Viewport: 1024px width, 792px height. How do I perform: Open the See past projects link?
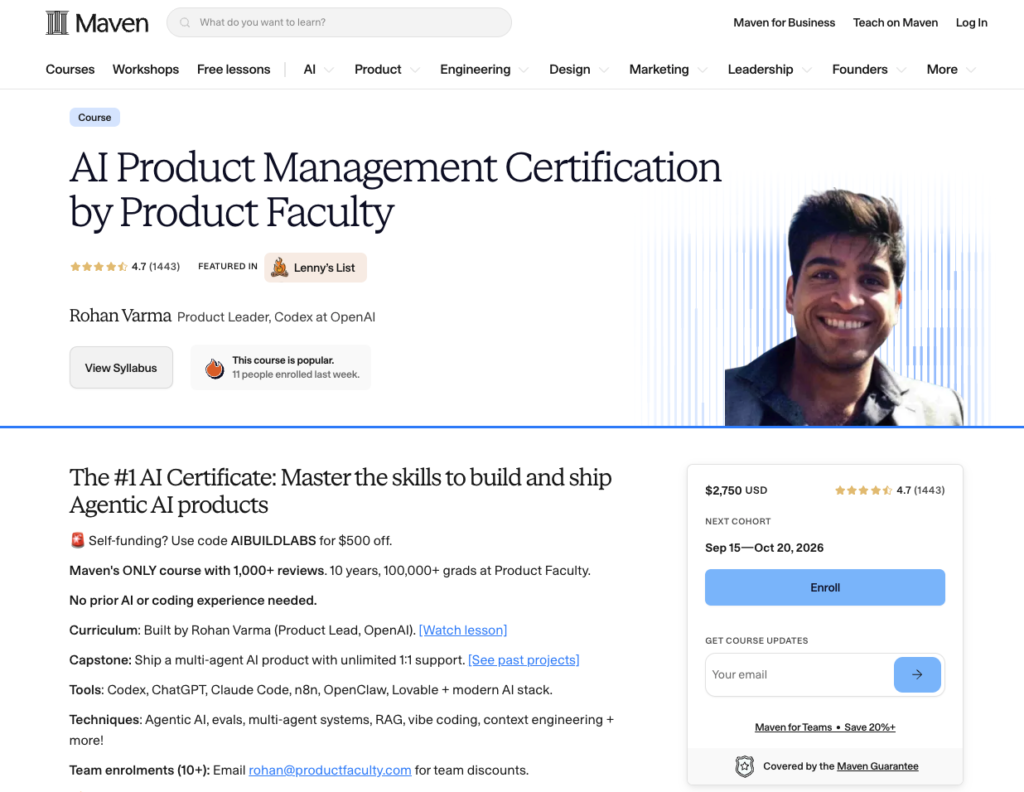click(x=524, y=660)
